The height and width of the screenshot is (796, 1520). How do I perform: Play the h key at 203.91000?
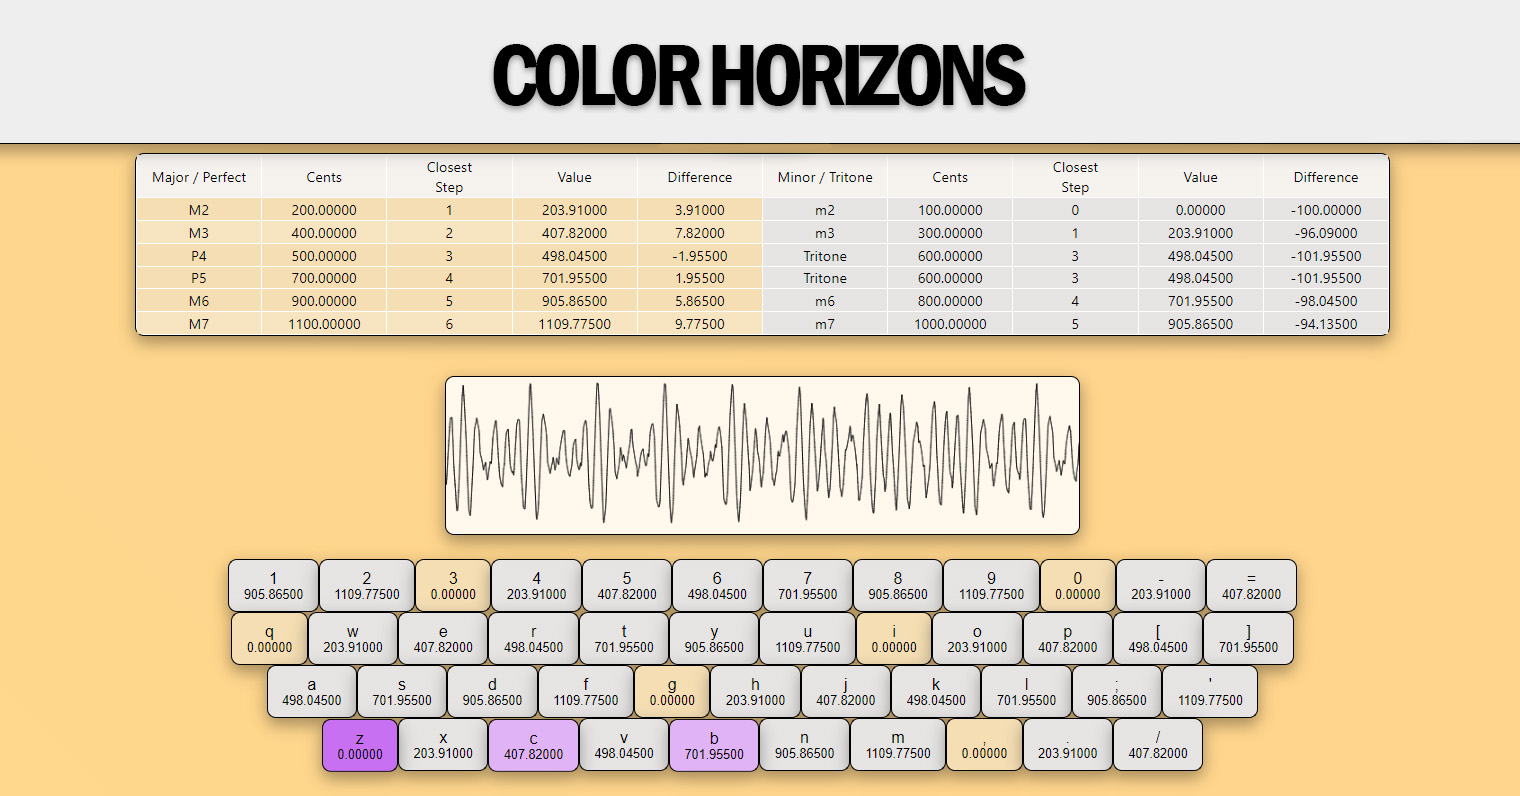pos(755,692)
